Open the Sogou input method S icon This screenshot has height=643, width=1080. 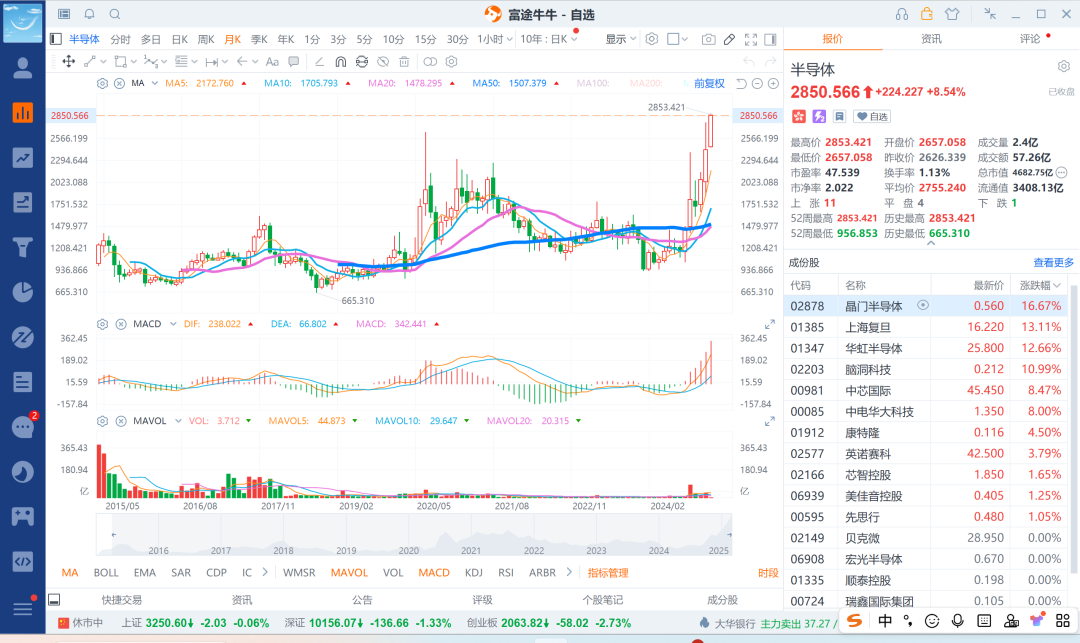[854, 621]
